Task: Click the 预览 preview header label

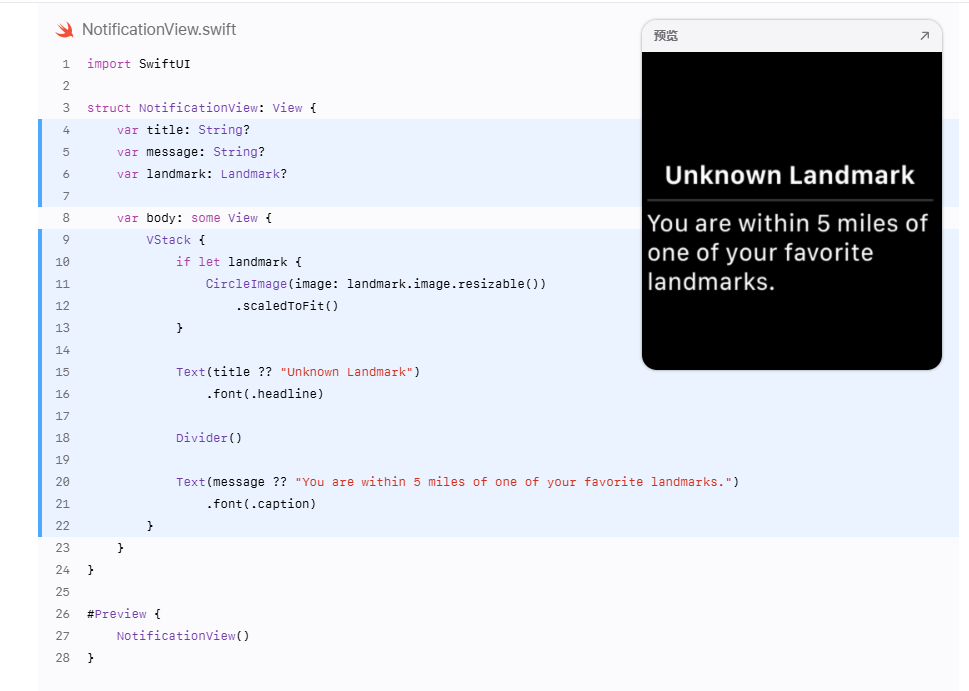Action: tap(666, 36)
